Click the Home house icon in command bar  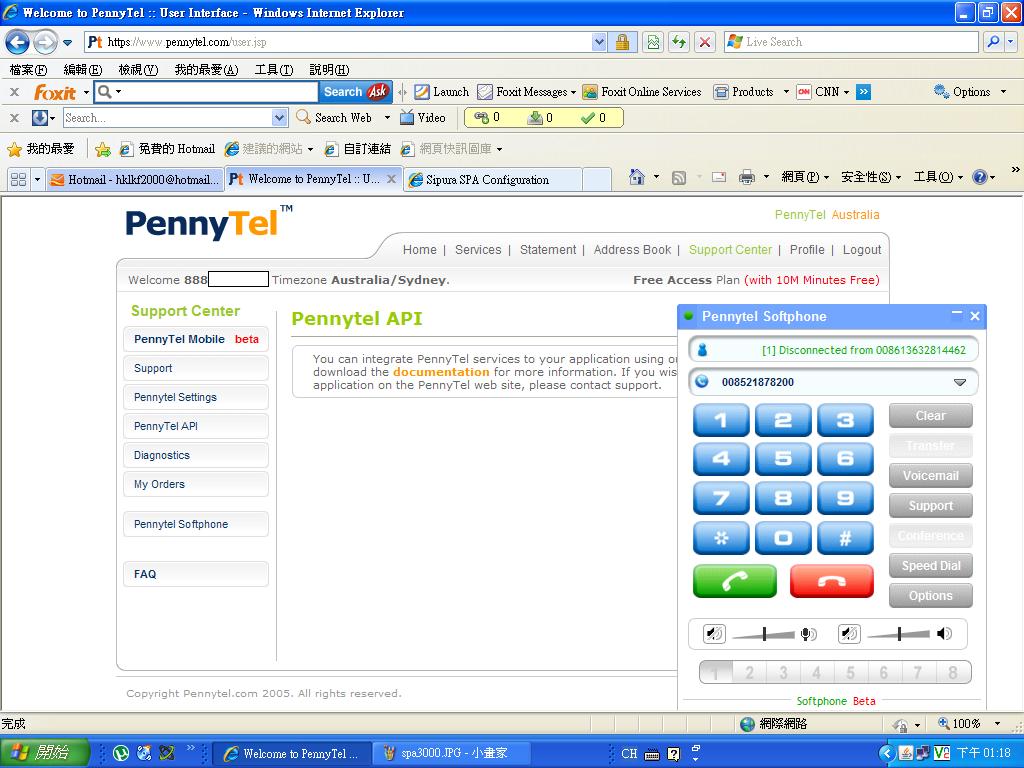pos(637,177)
